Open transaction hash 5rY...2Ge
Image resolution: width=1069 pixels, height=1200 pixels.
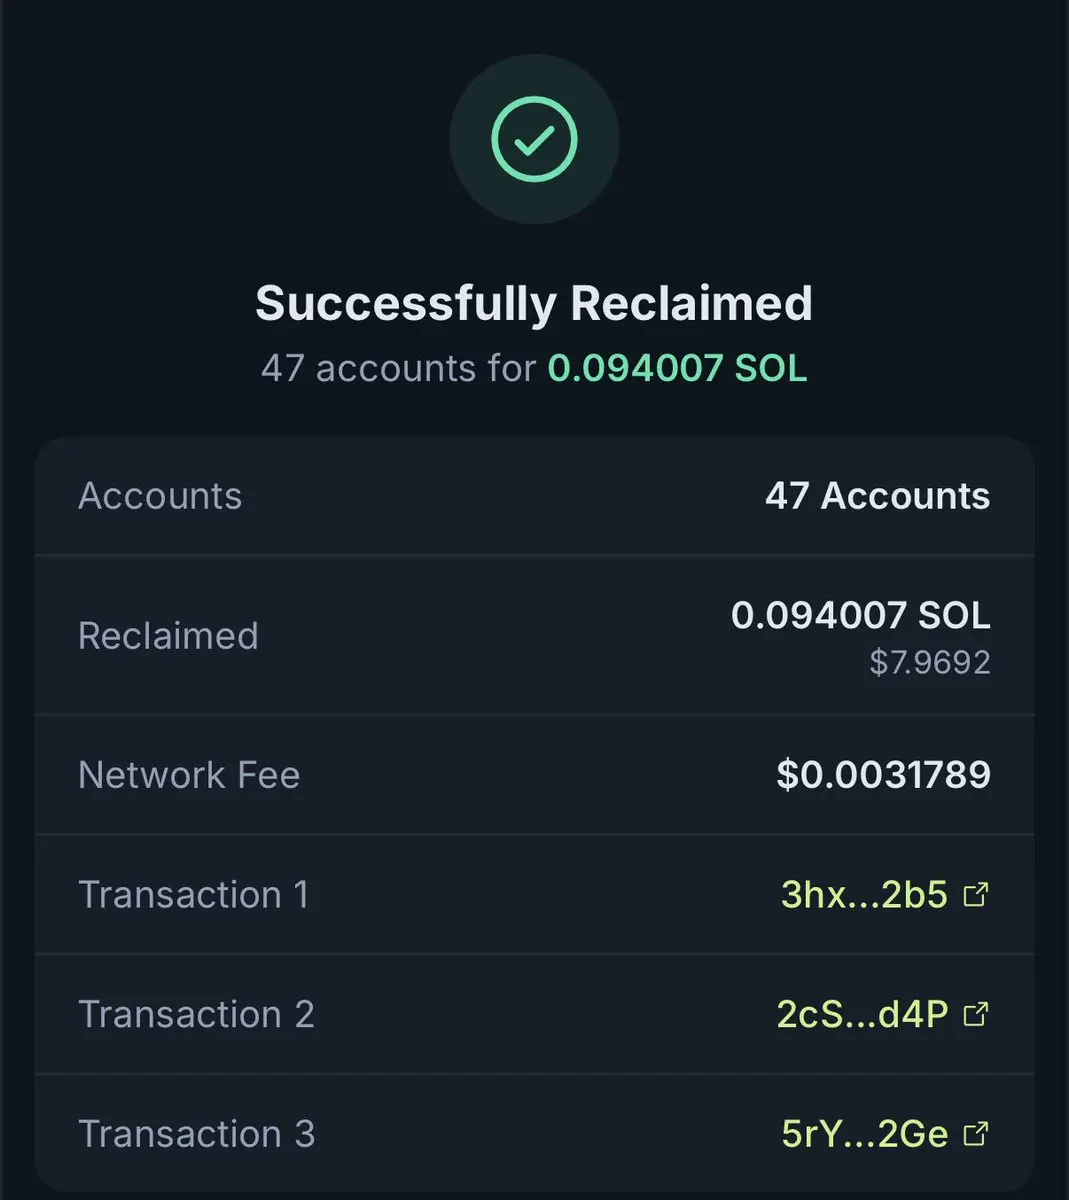865,1134
